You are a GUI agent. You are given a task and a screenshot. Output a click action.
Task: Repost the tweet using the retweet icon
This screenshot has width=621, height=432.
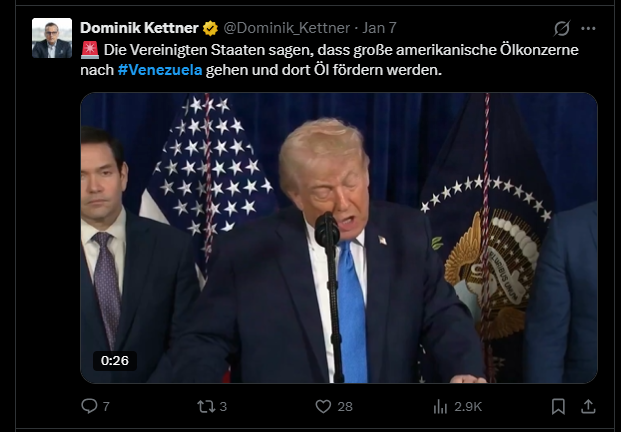204,407
